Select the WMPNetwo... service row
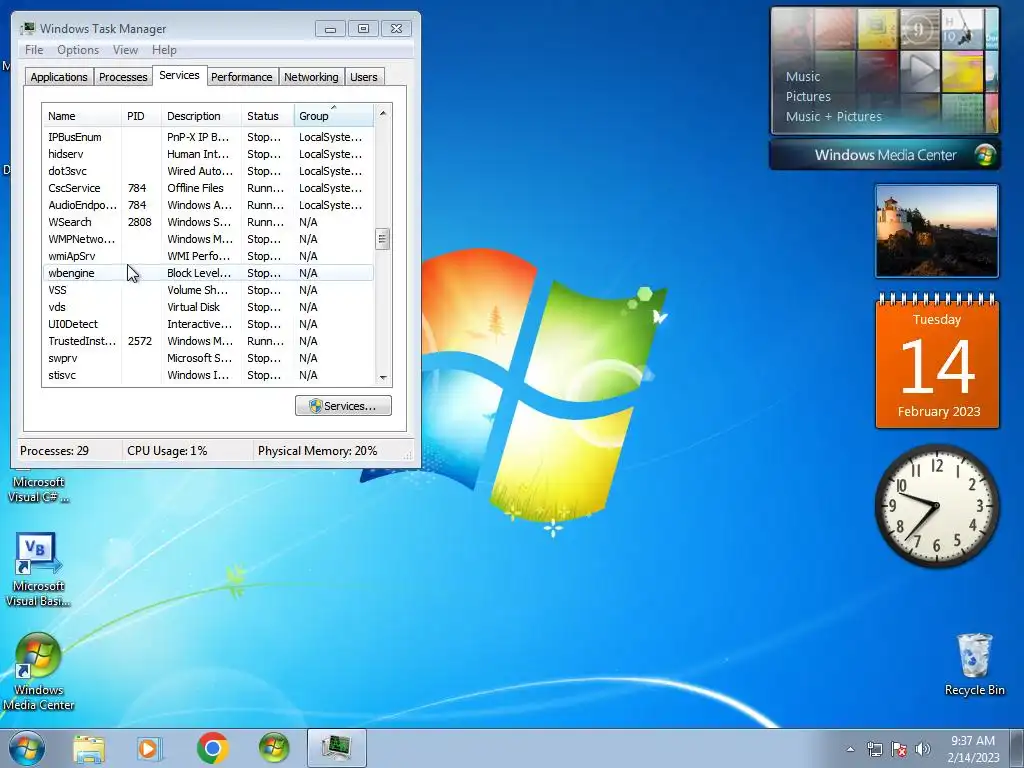This screenshot has width=1024, height=768. [208, 239]
